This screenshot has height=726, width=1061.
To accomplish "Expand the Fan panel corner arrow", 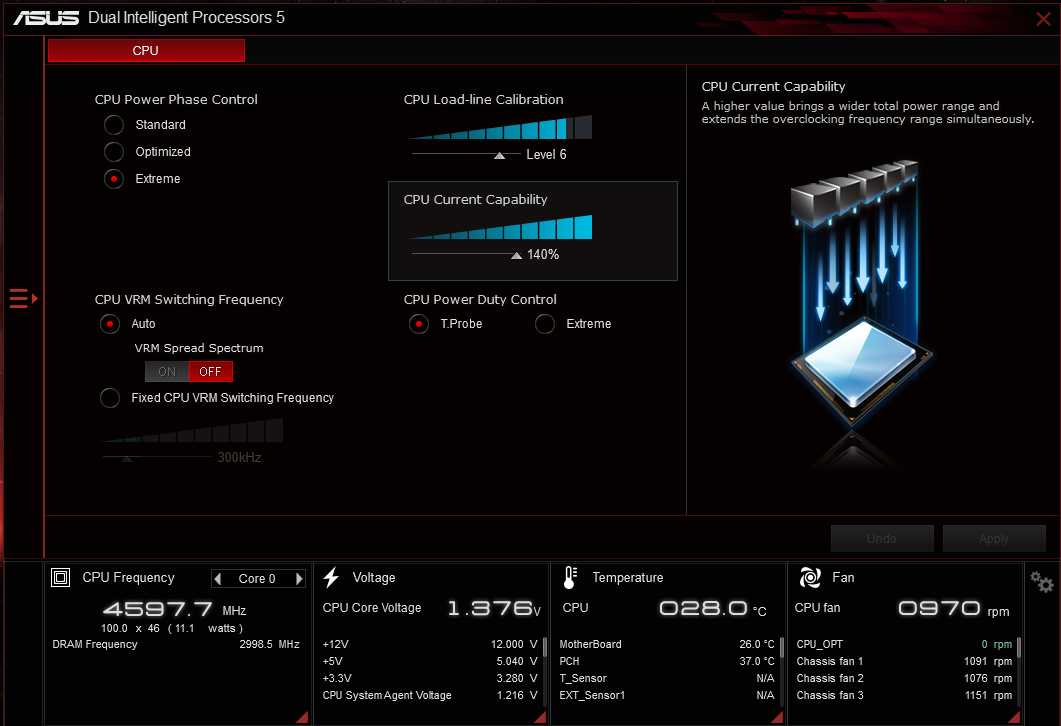I will pos(1014,717).
